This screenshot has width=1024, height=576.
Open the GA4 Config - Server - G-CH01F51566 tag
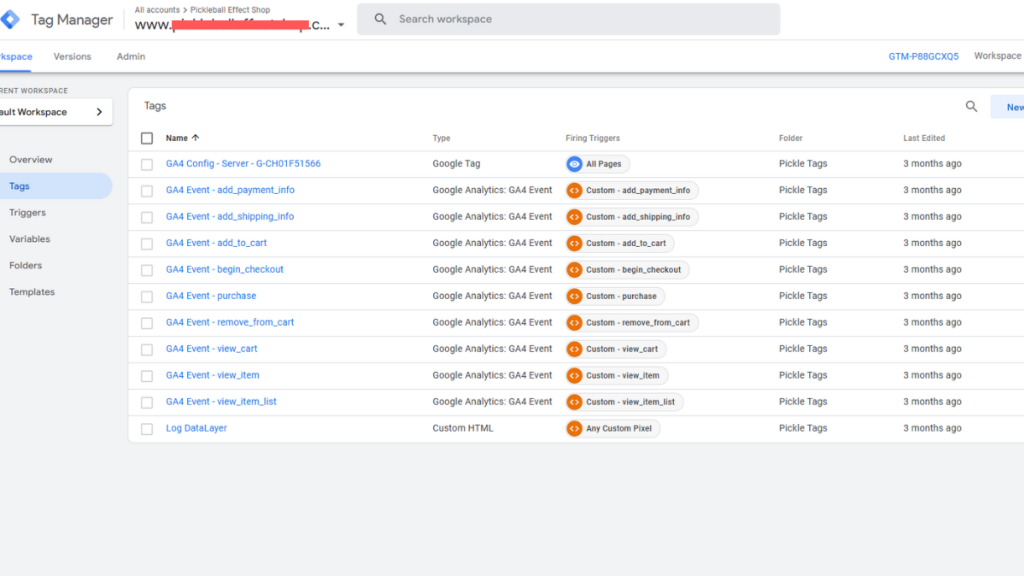243,163
